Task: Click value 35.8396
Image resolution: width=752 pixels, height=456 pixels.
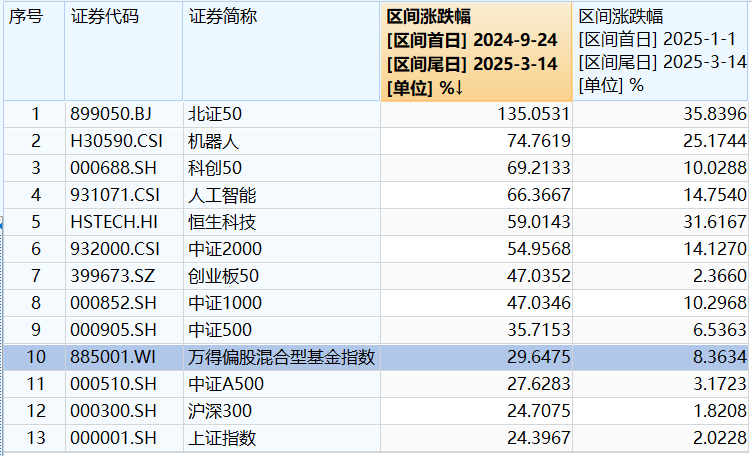Action: tap(715, 114)
